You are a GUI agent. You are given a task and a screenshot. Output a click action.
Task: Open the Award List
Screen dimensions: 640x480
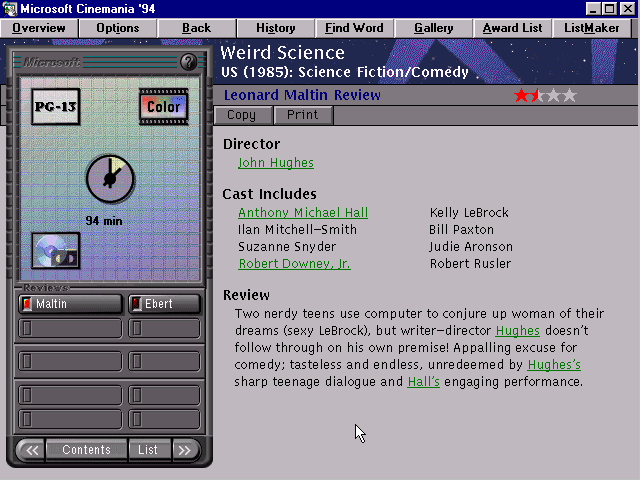click(x=512, y=28)
